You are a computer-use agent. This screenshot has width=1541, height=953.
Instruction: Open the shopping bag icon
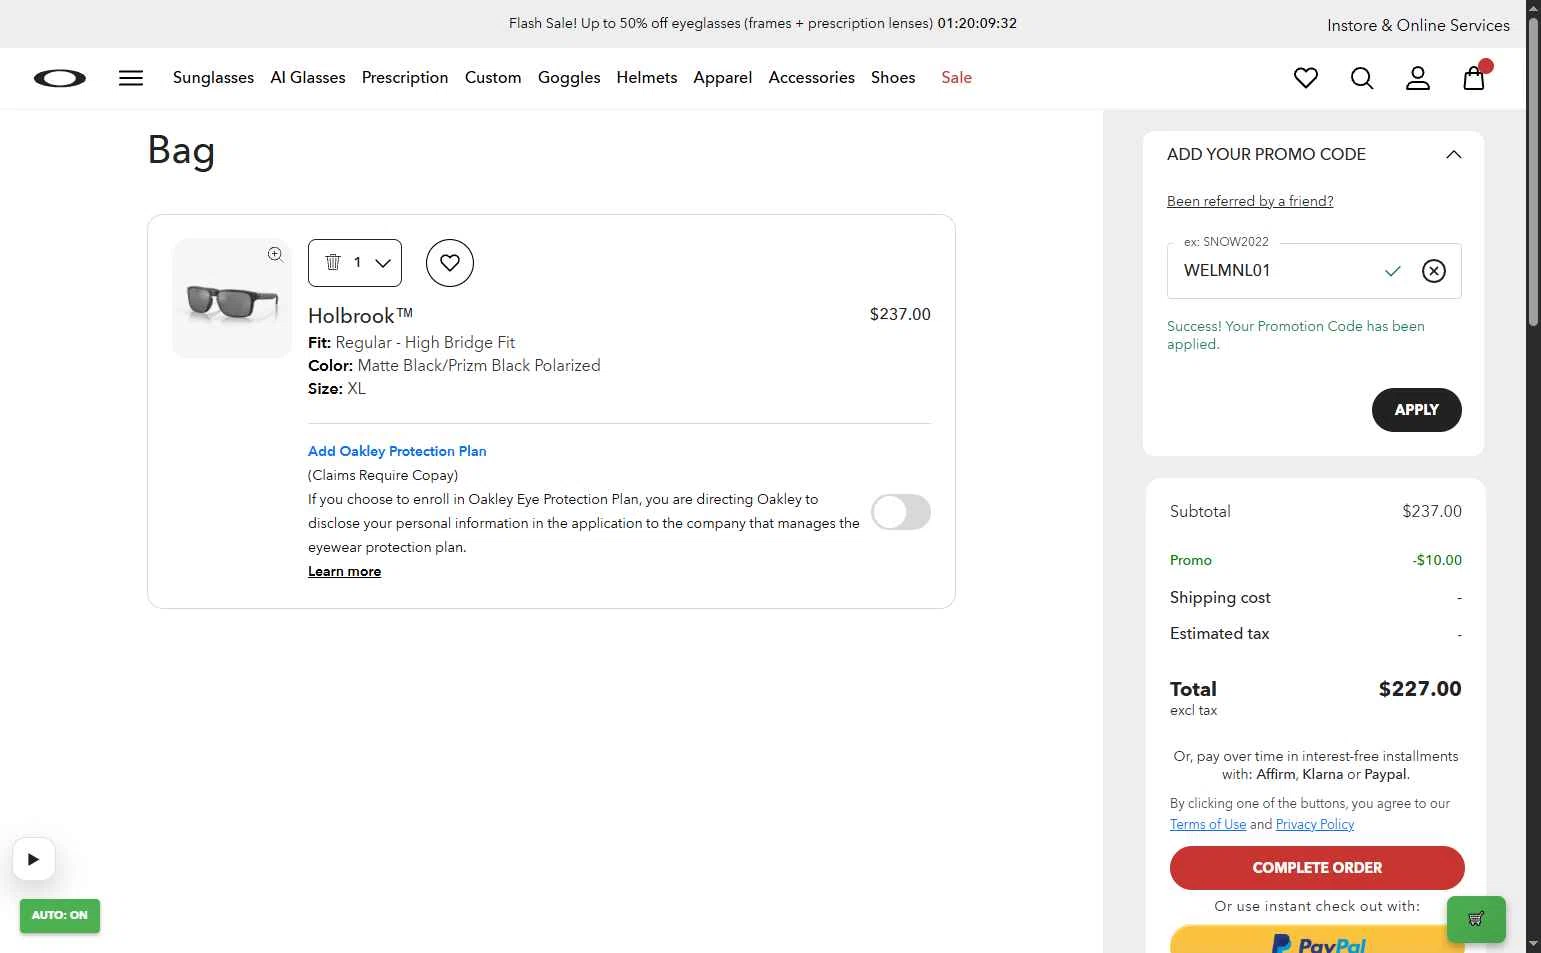1474,78
